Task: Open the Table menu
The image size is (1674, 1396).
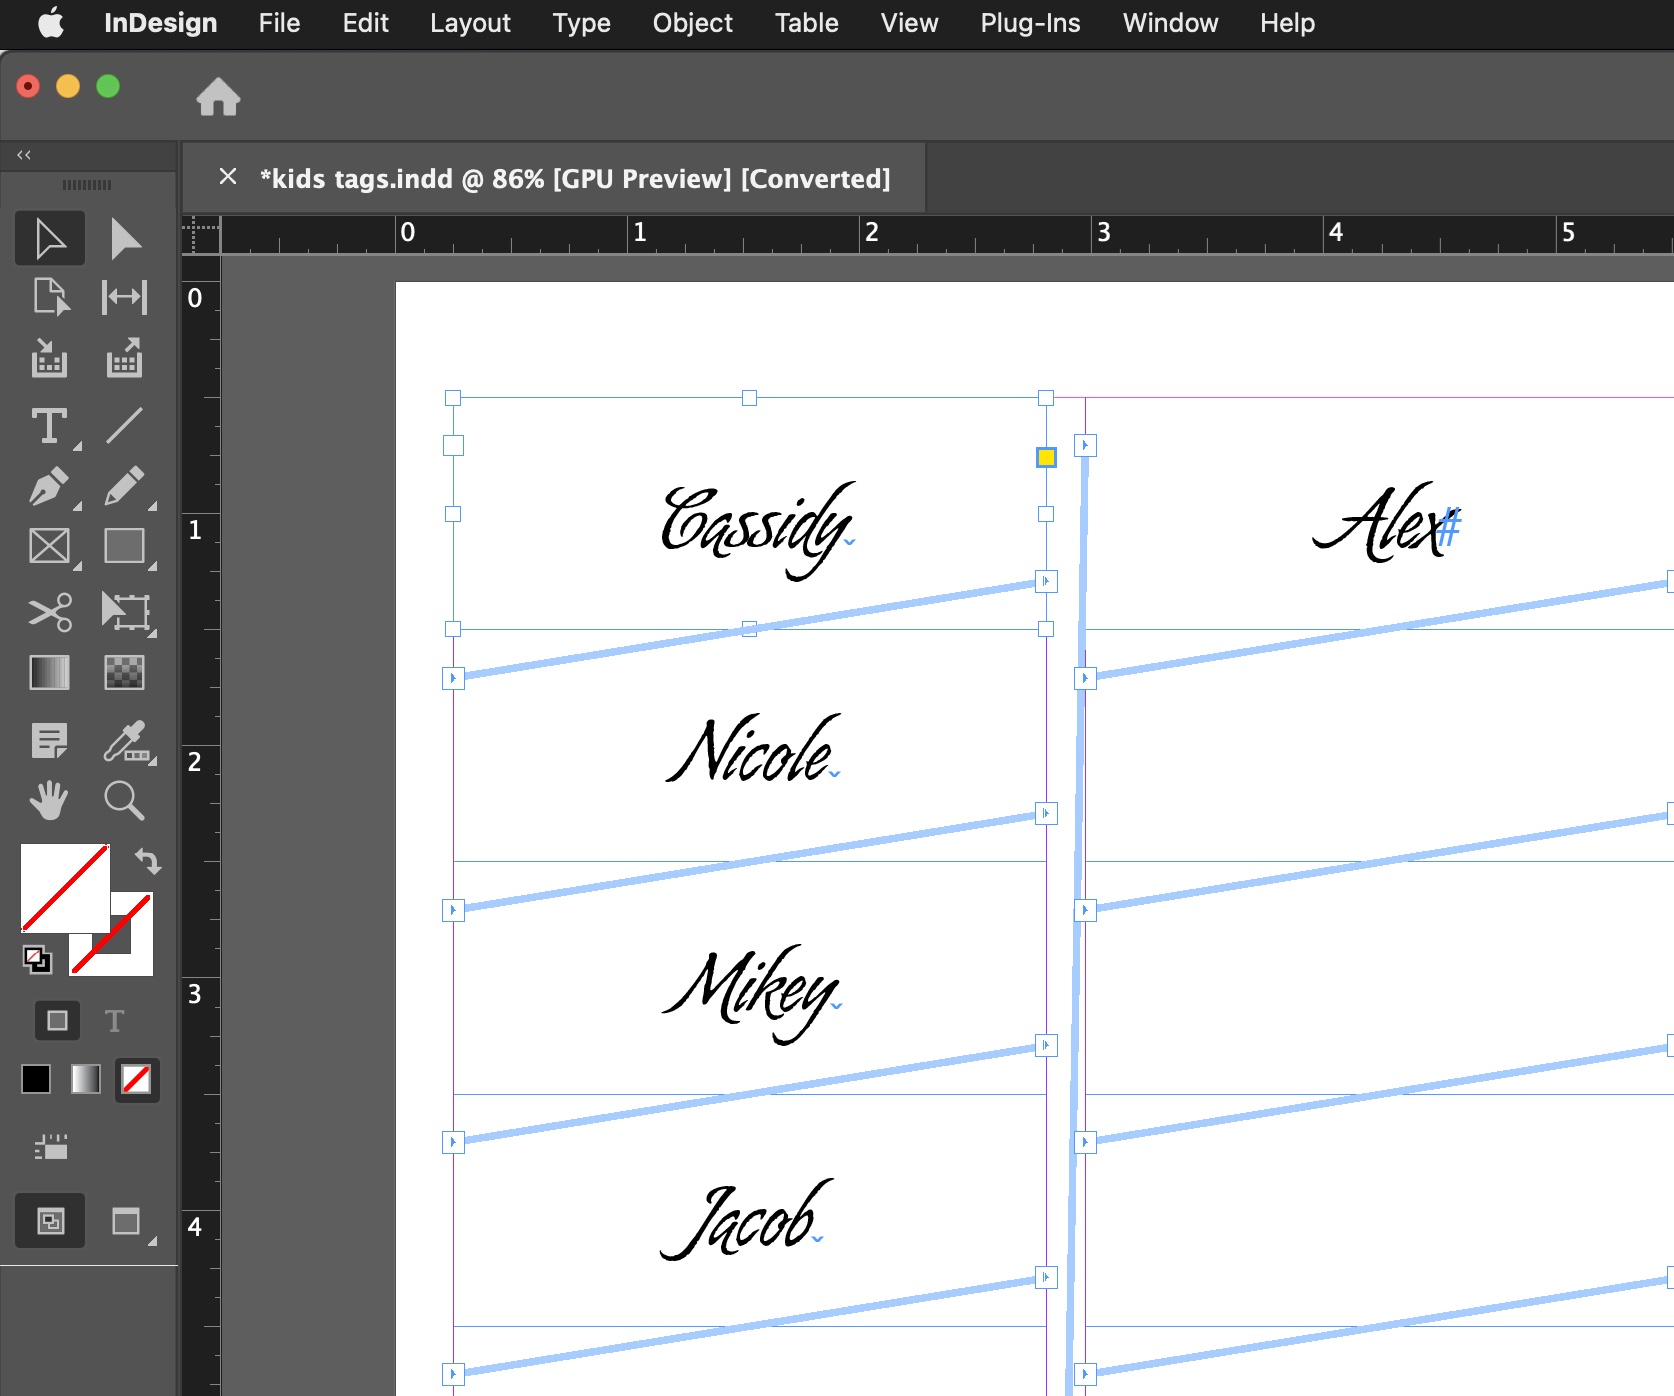Action: point(806,23)
